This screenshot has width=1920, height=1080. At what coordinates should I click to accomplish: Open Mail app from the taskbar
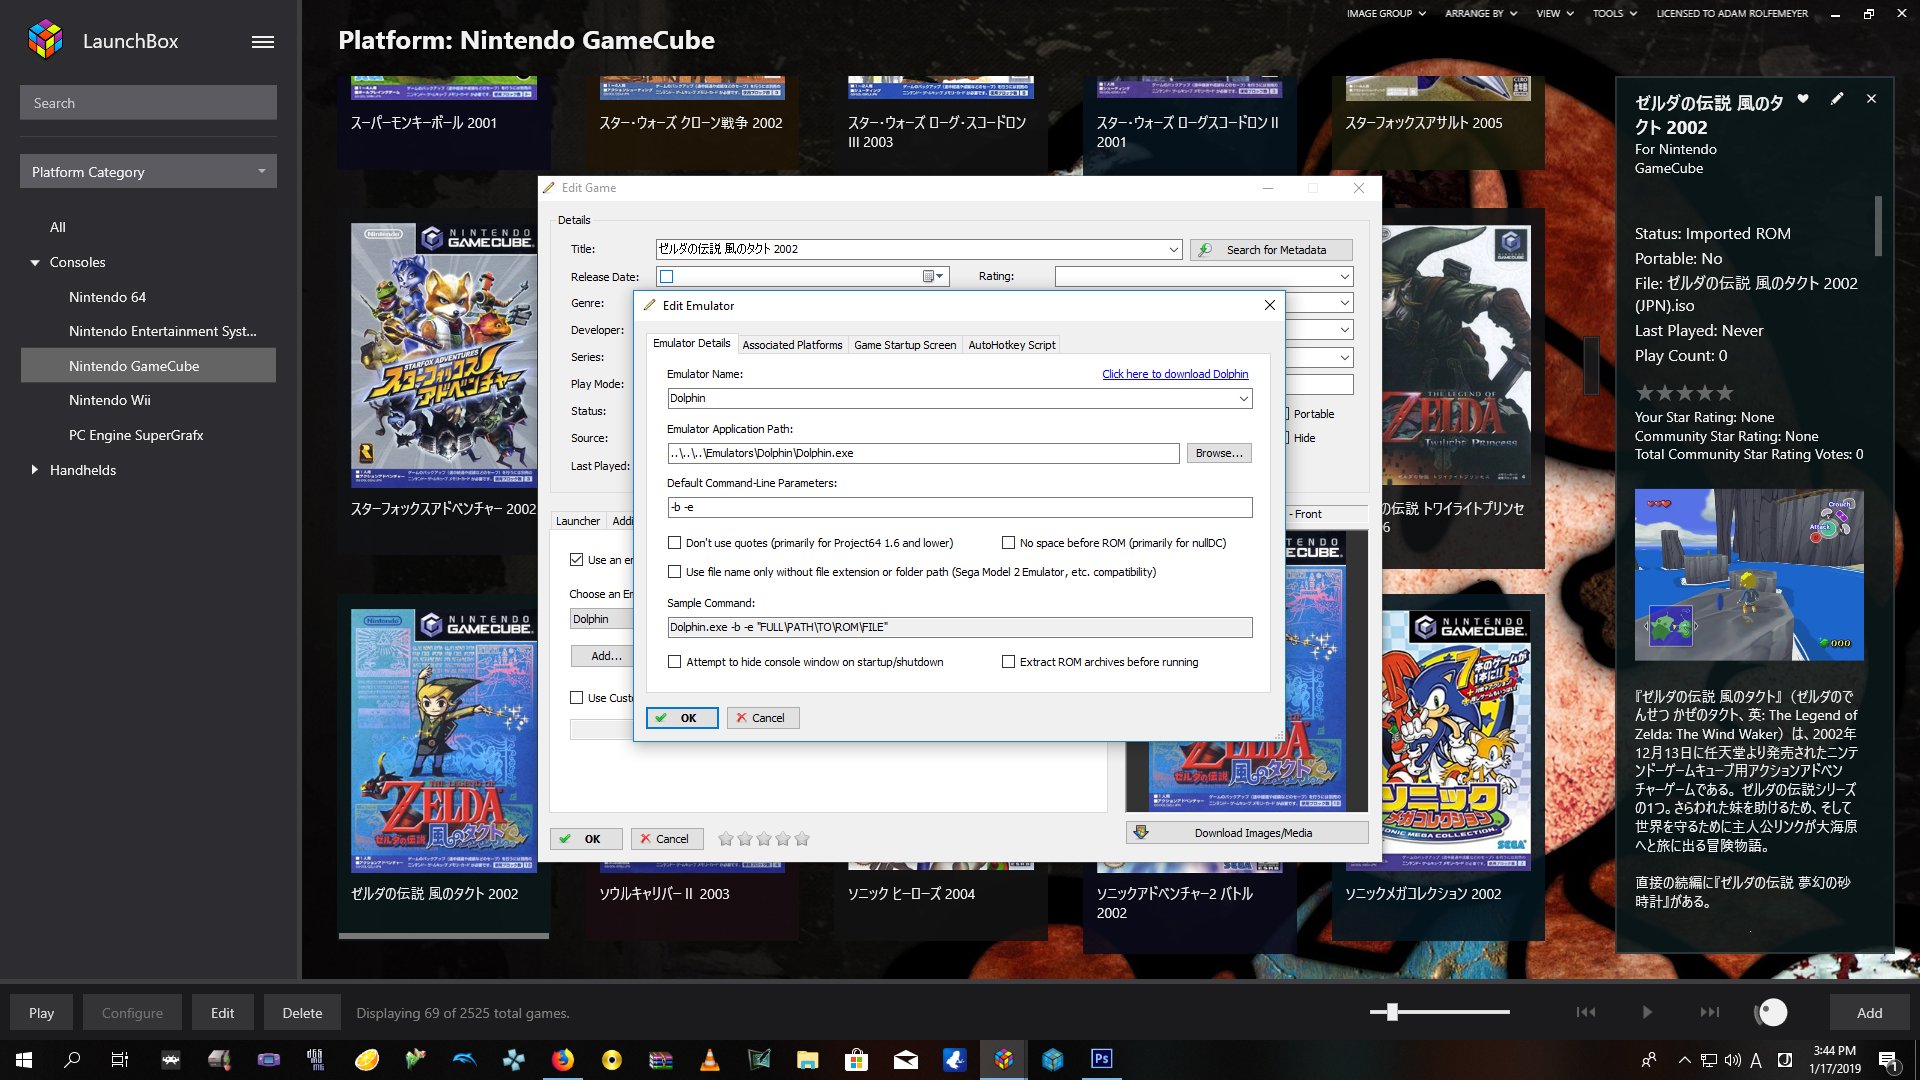(x=906, y=1060)
